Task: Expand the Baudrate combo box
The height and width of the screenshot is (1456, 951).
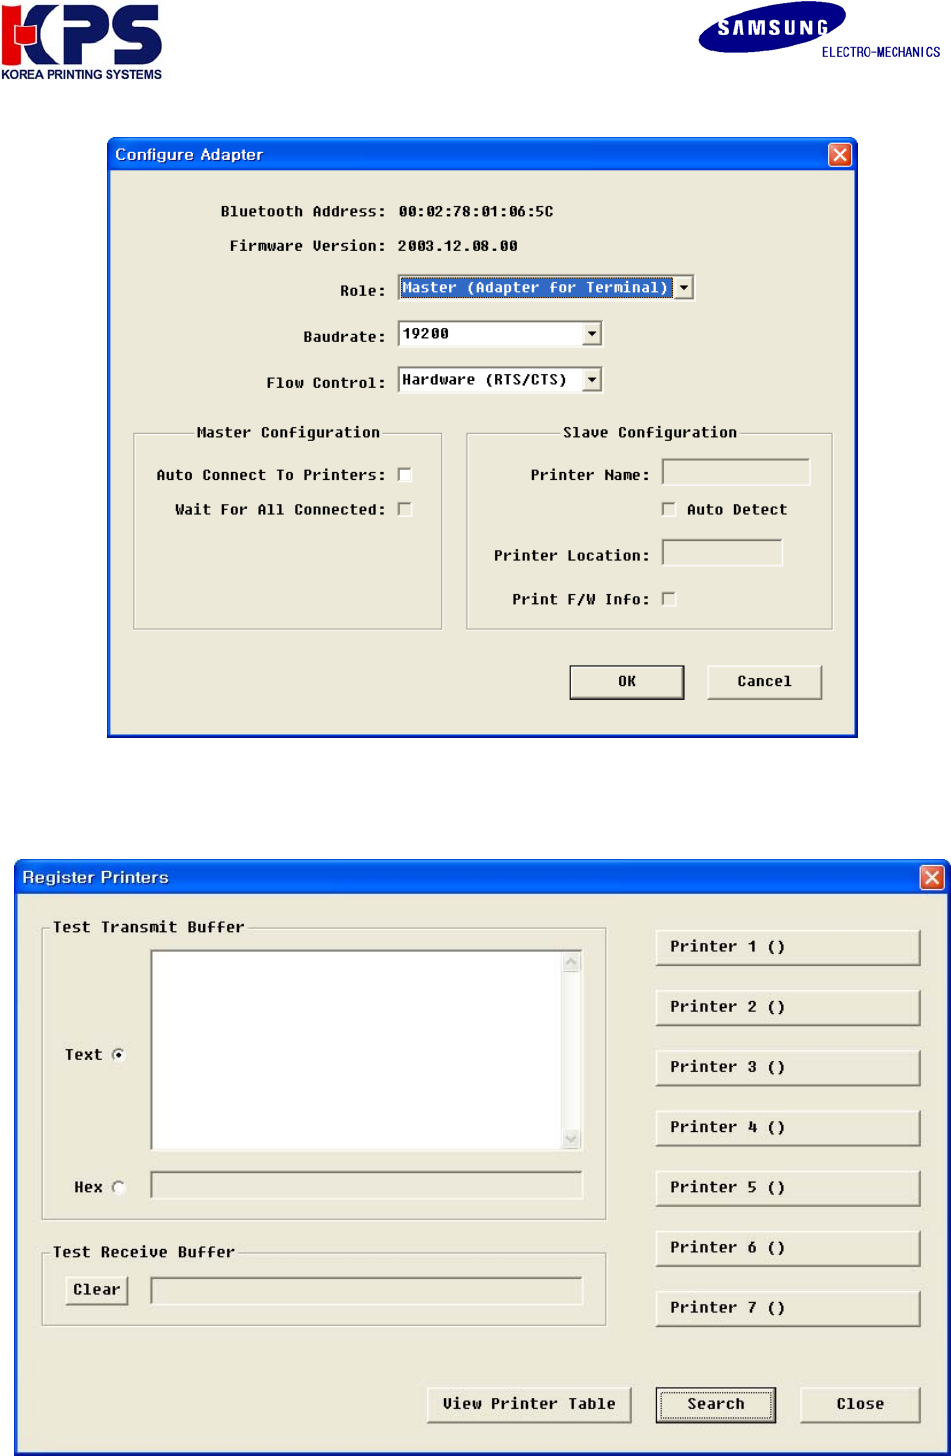Action: (592, 334)
